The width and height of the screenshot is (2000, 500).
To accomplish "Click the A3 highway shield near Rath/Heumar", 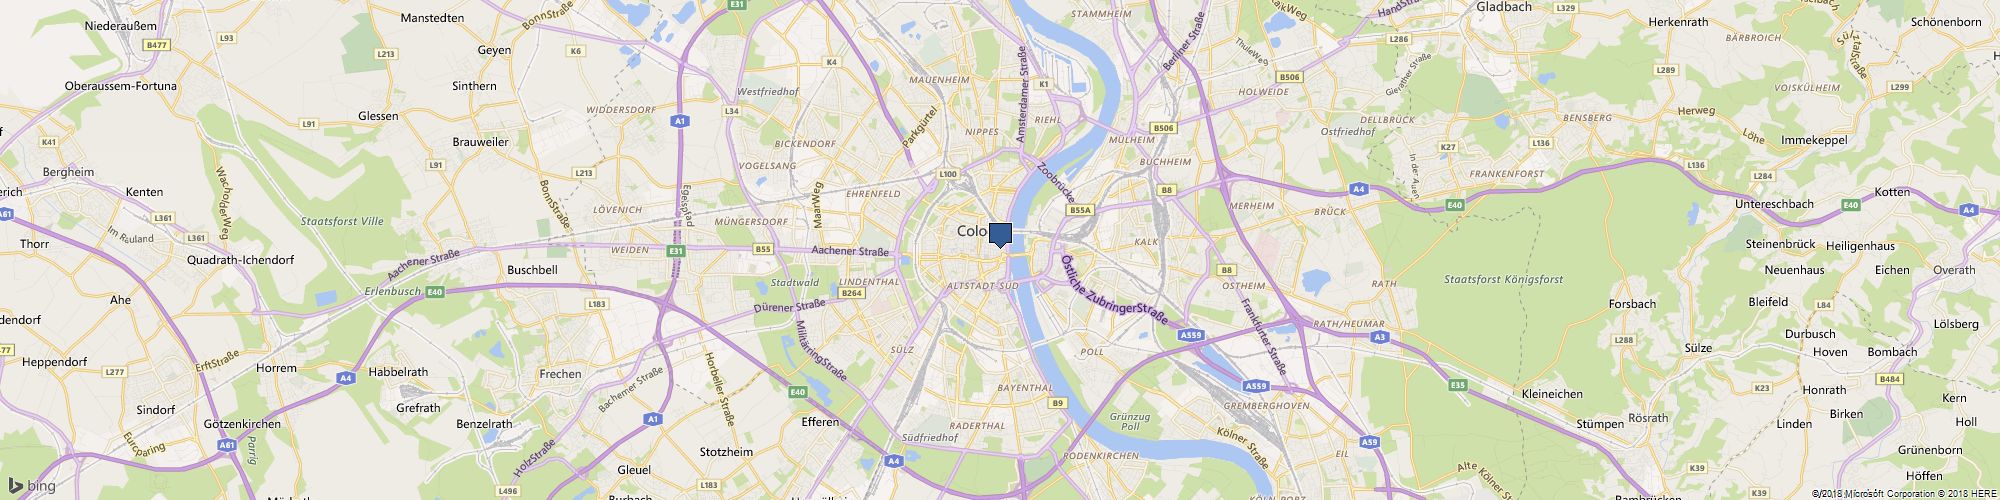I will [1380, 337].
